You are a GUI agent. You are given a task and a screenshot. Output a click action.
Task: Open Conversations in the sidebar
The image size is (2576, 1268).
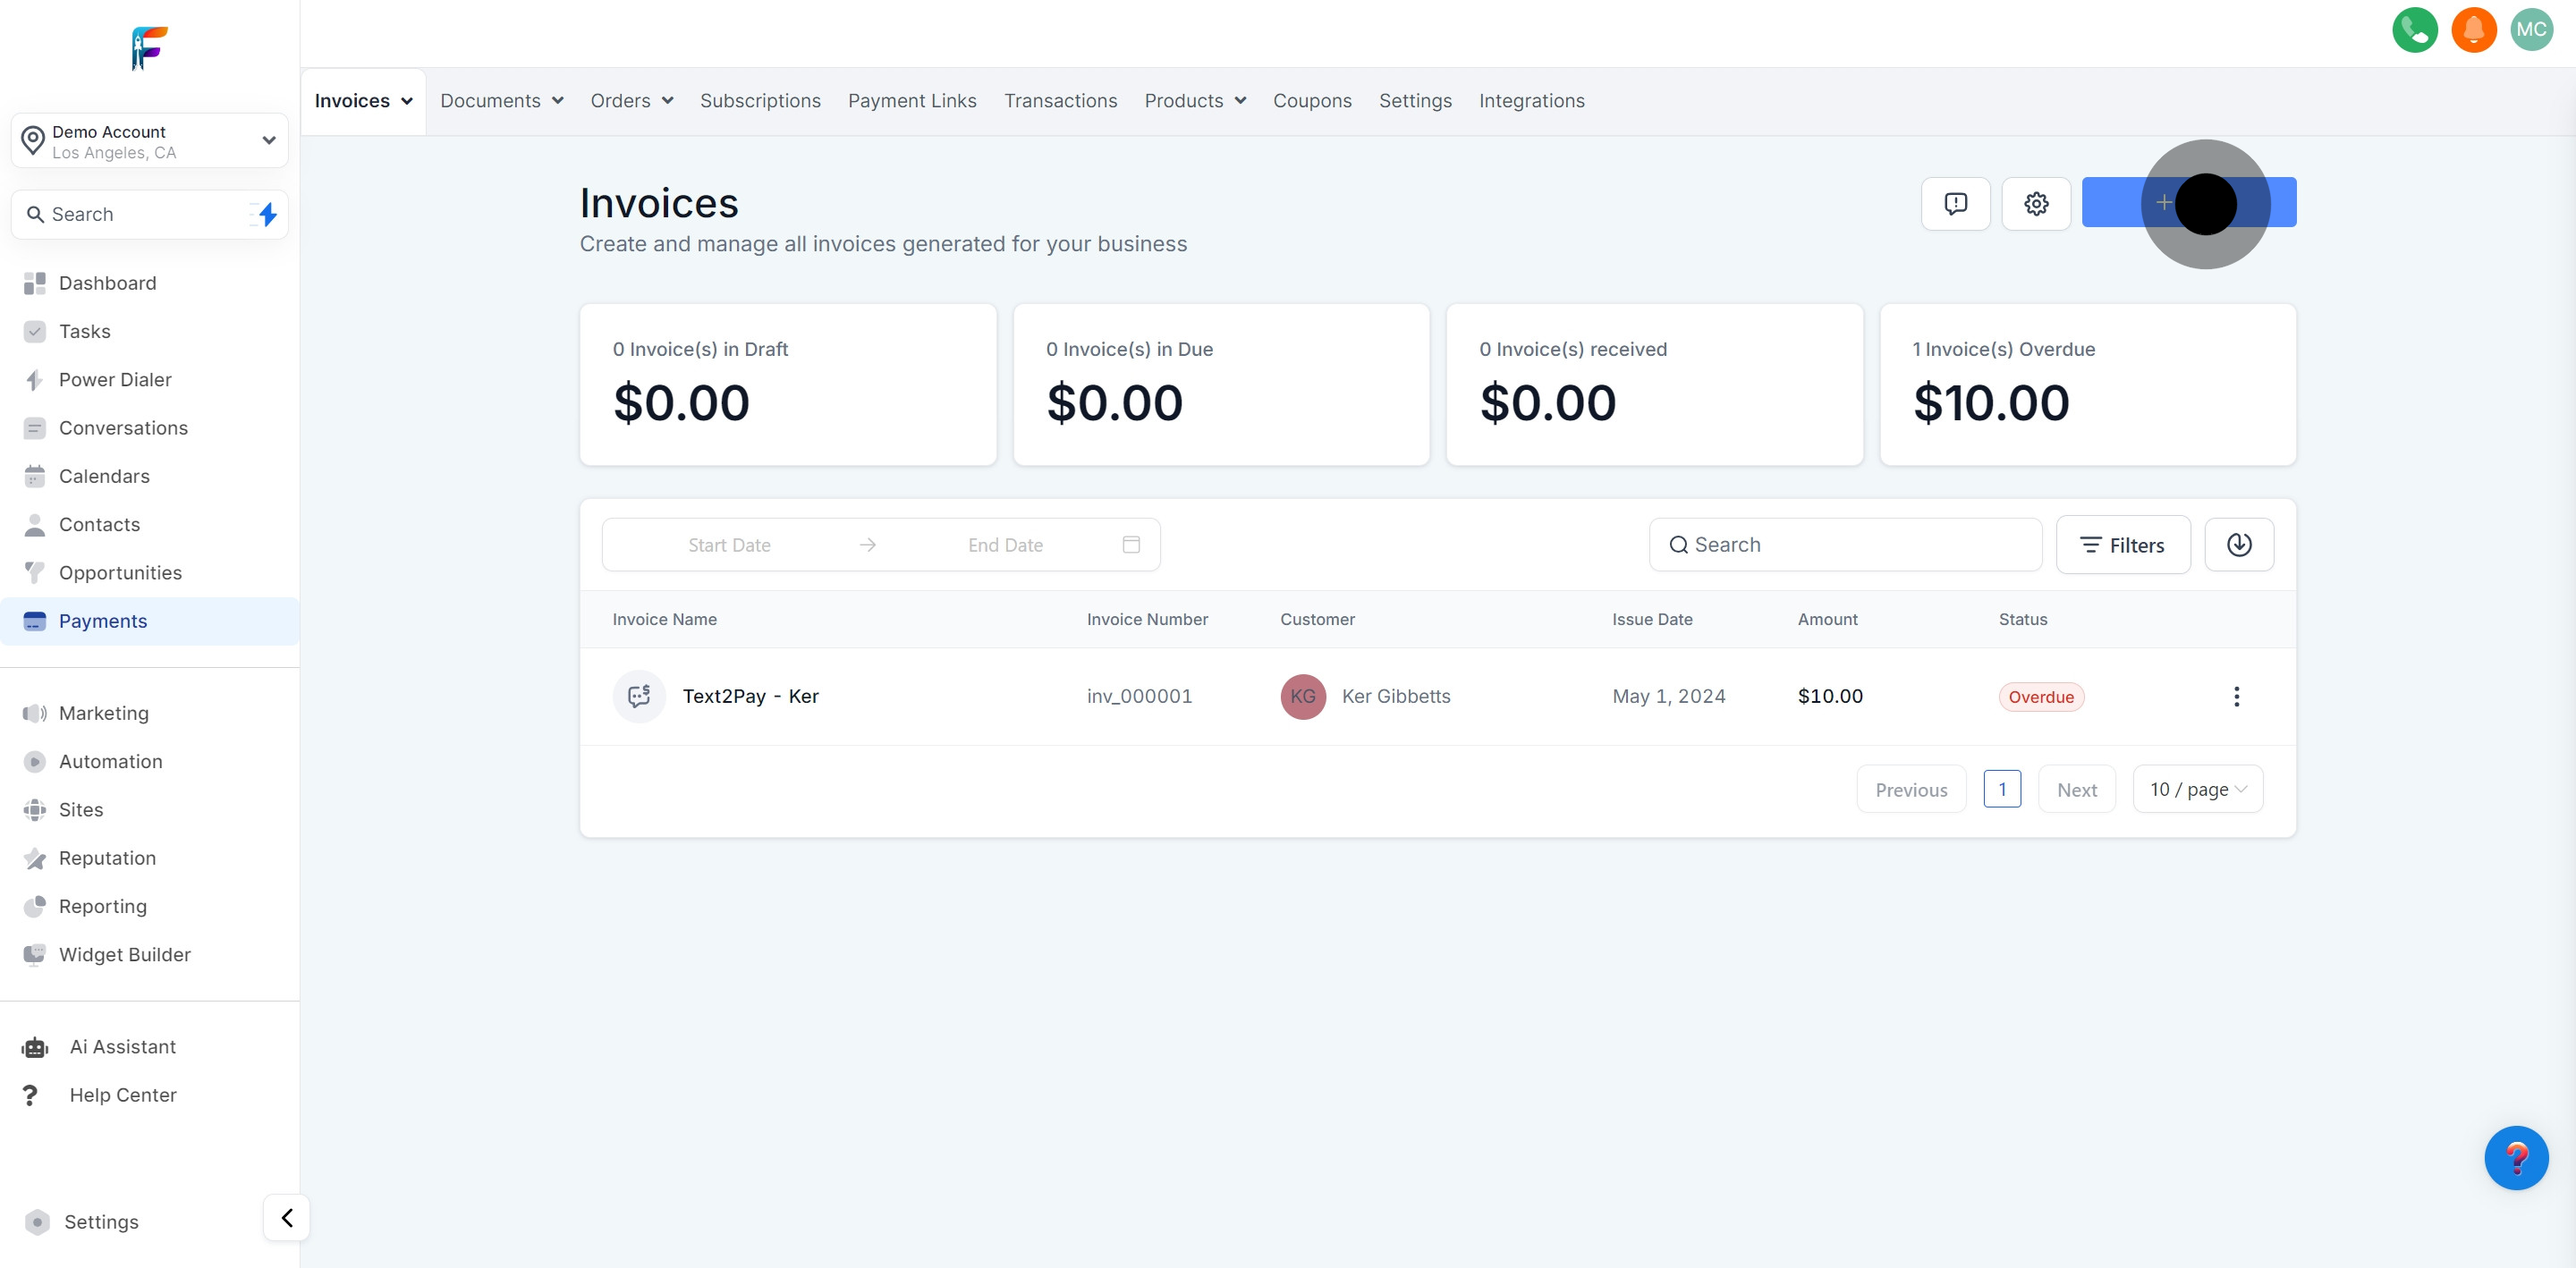(x=123, y=428)
